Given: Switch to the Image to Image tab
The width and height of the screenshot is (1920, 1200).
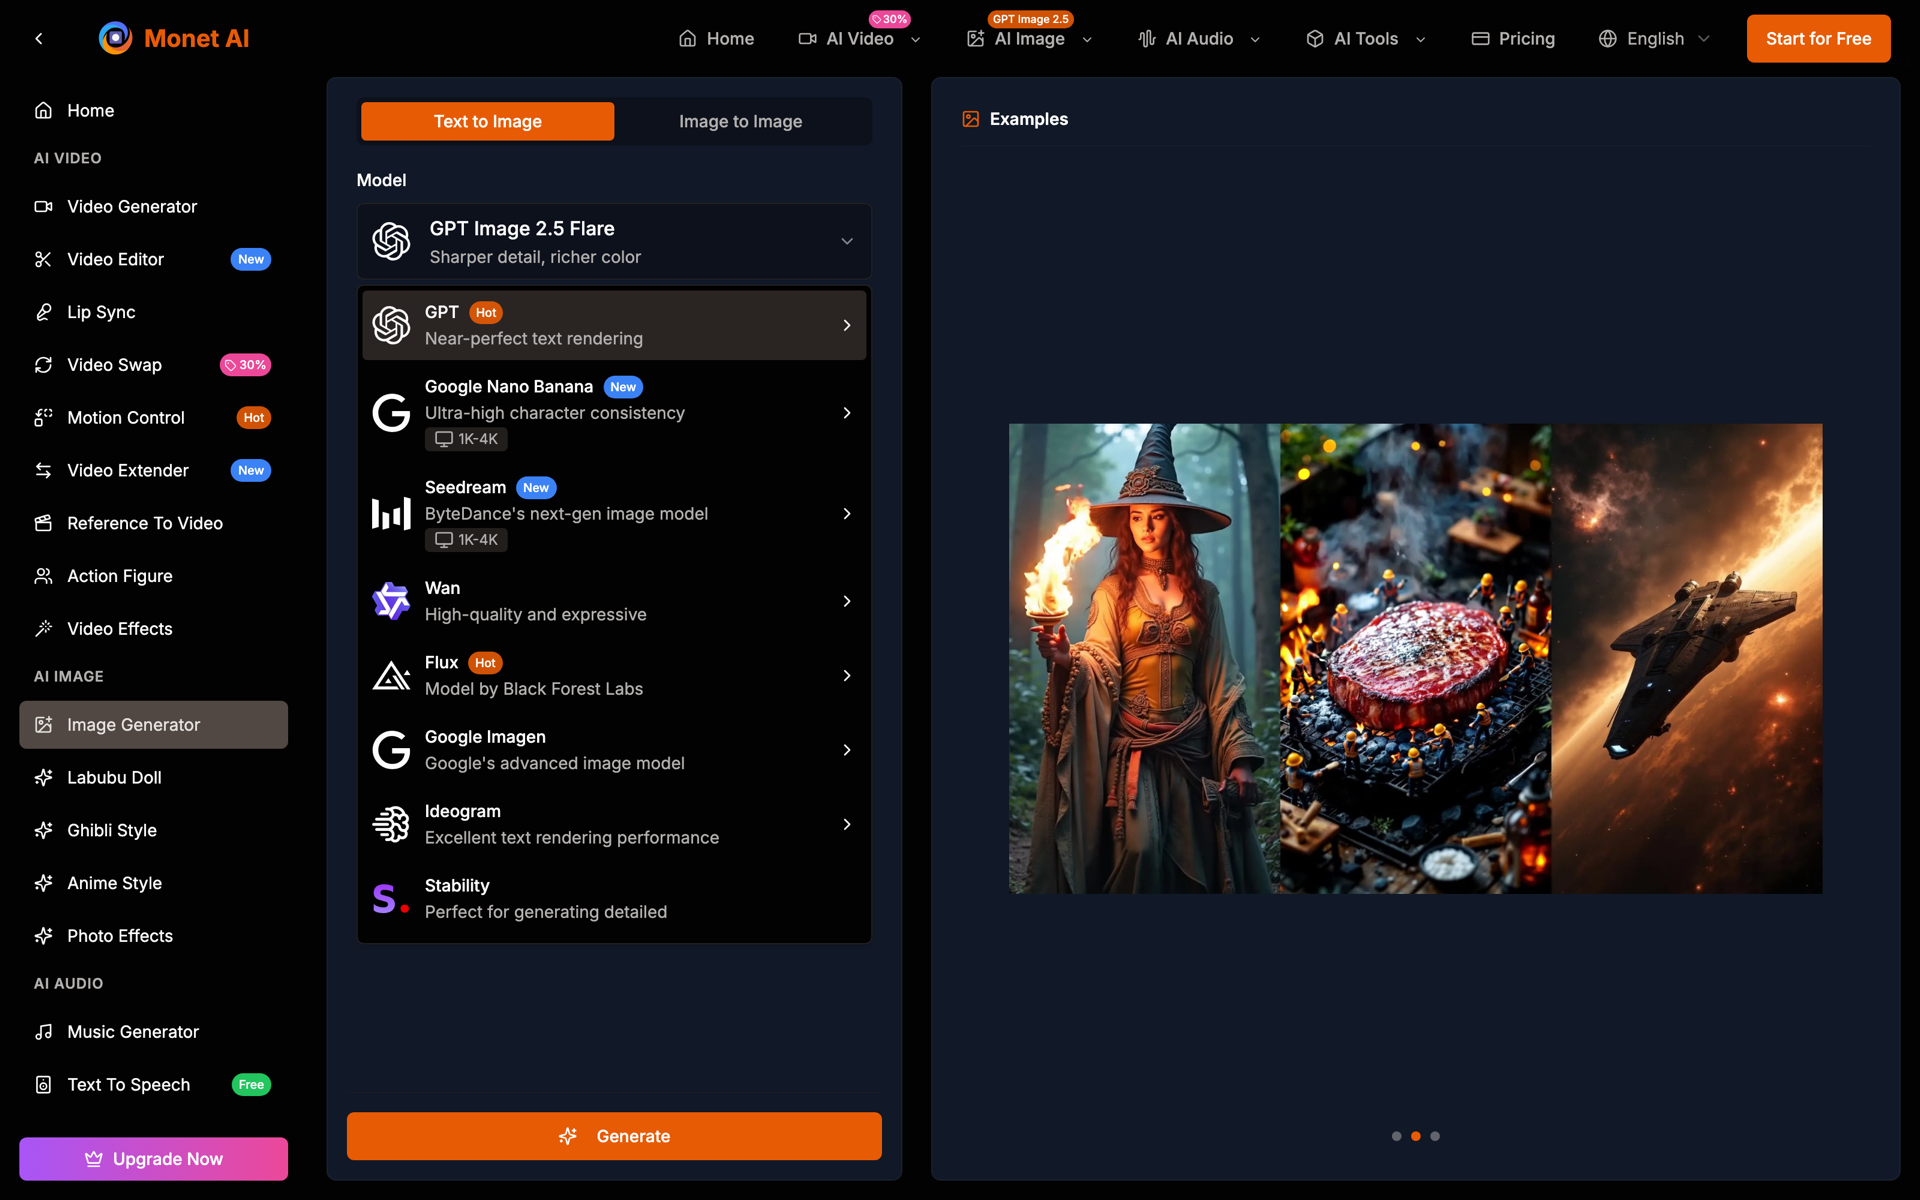Looking at the screenshot, I should coord(740,122).
